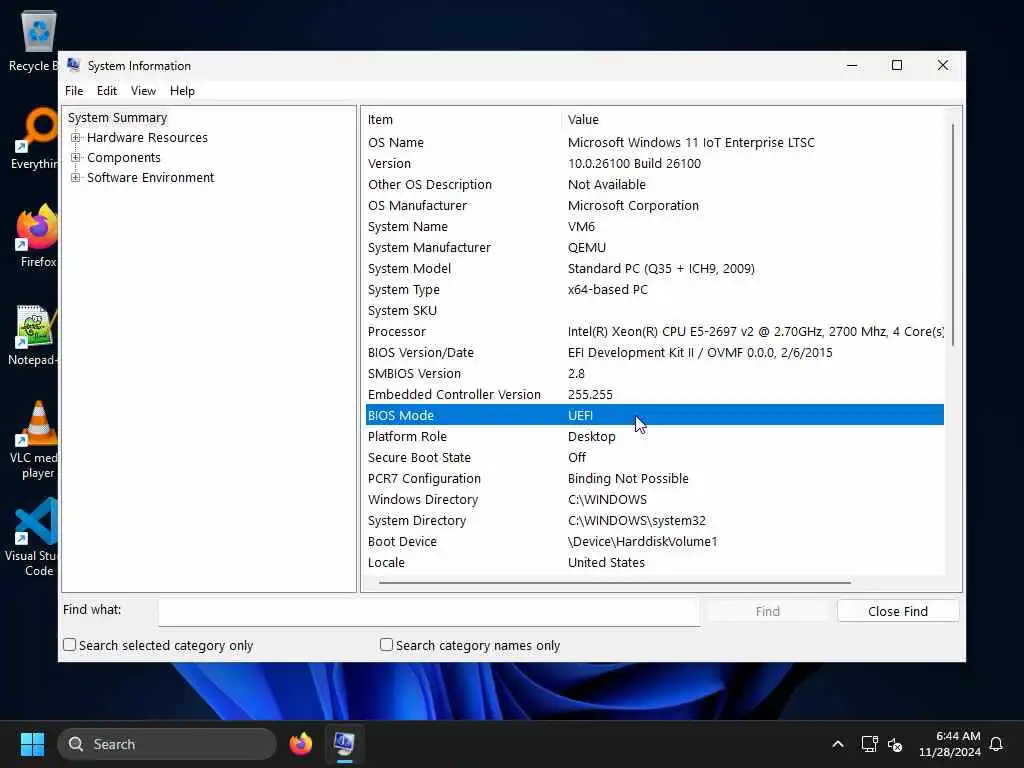Select the Version row
This screenshot has height=768, width=1024.
pos(655,163)
